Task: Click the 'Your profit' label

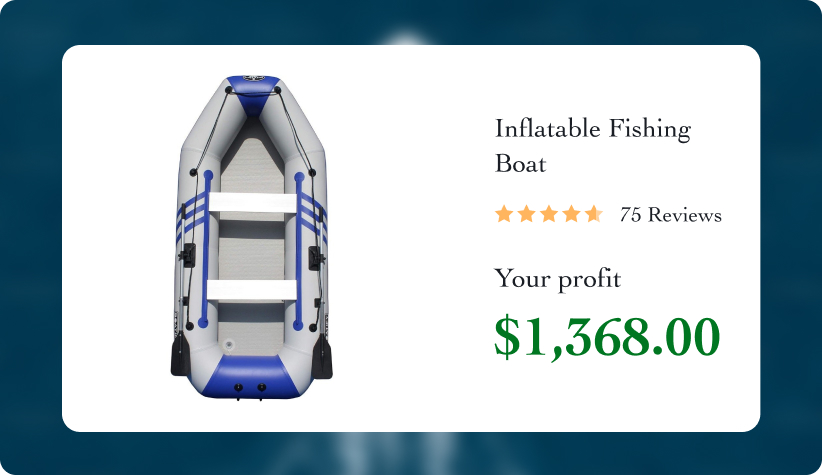Action: coord(557,278)
